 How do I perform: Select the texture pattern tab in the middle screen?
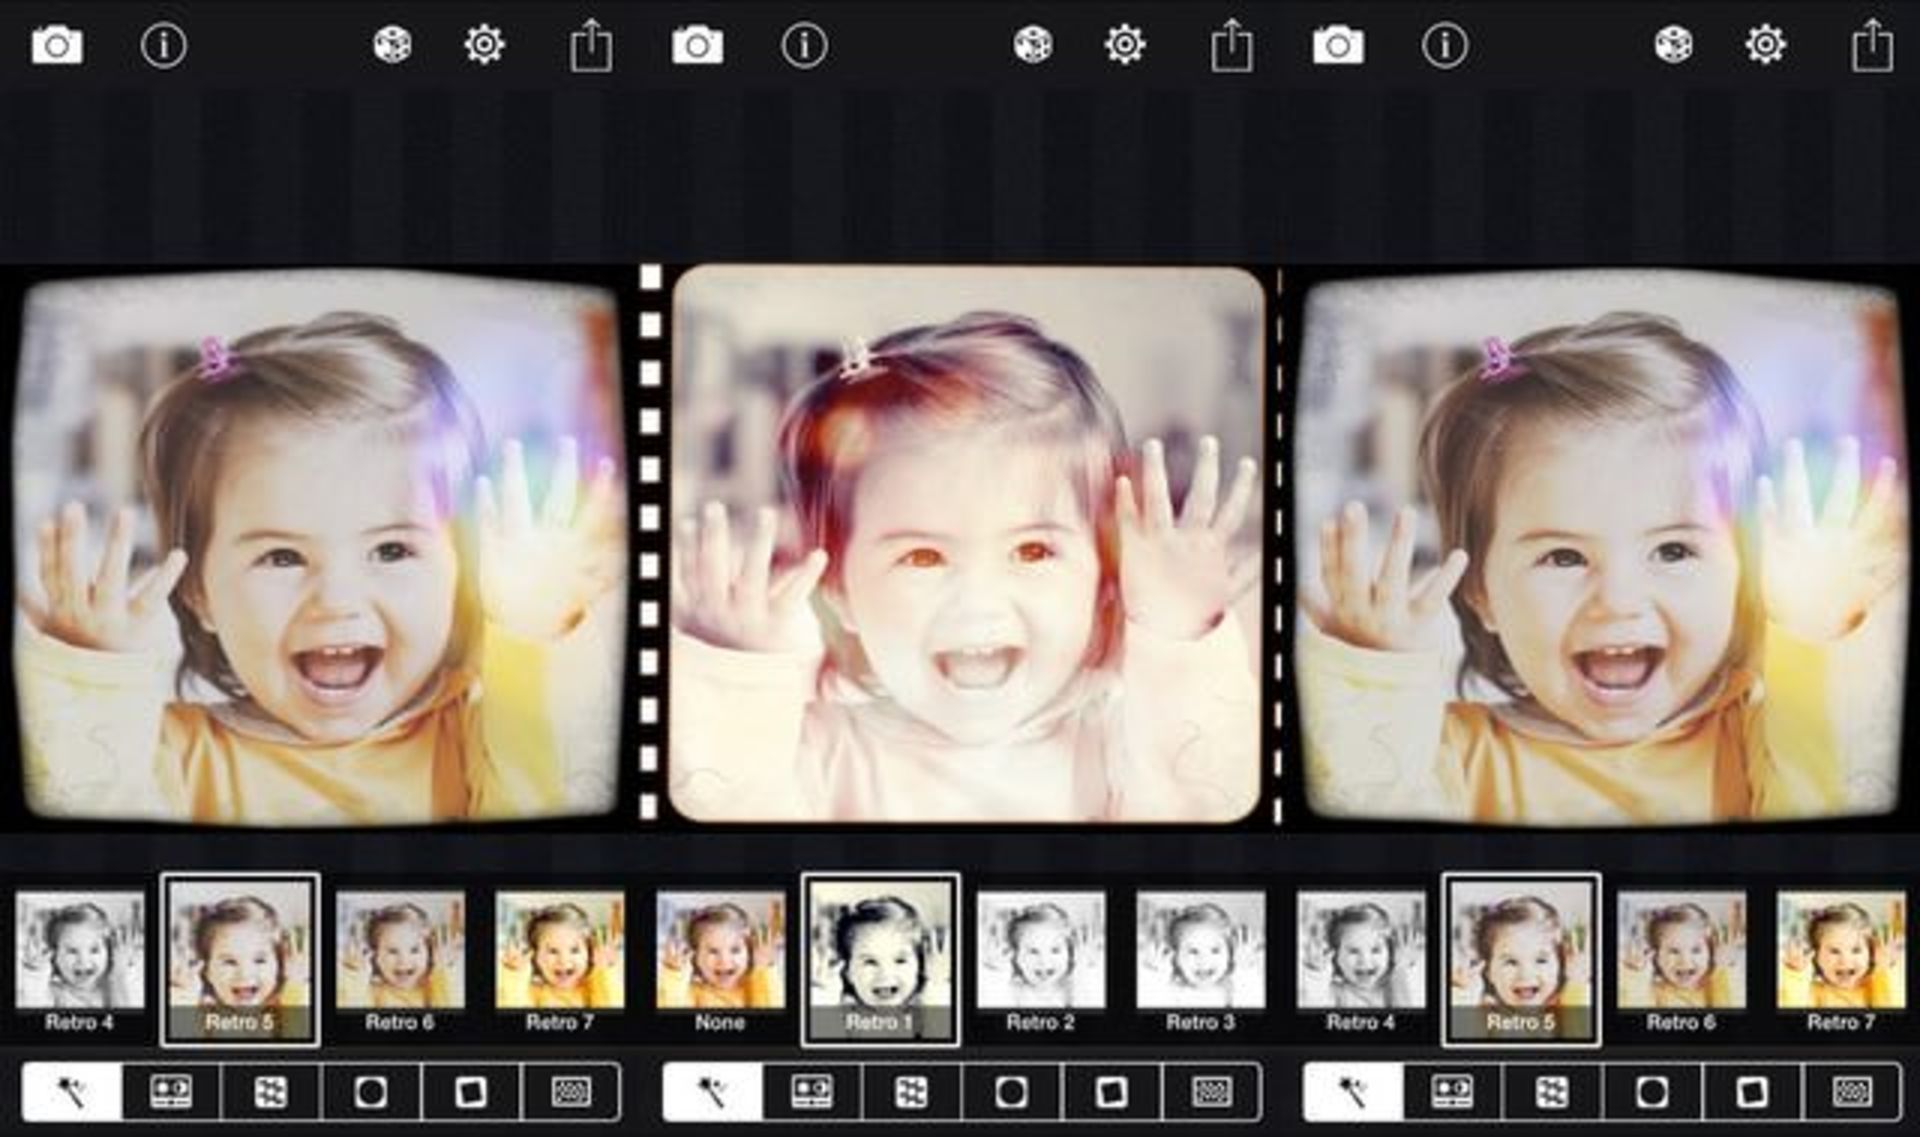point(912,1092)
